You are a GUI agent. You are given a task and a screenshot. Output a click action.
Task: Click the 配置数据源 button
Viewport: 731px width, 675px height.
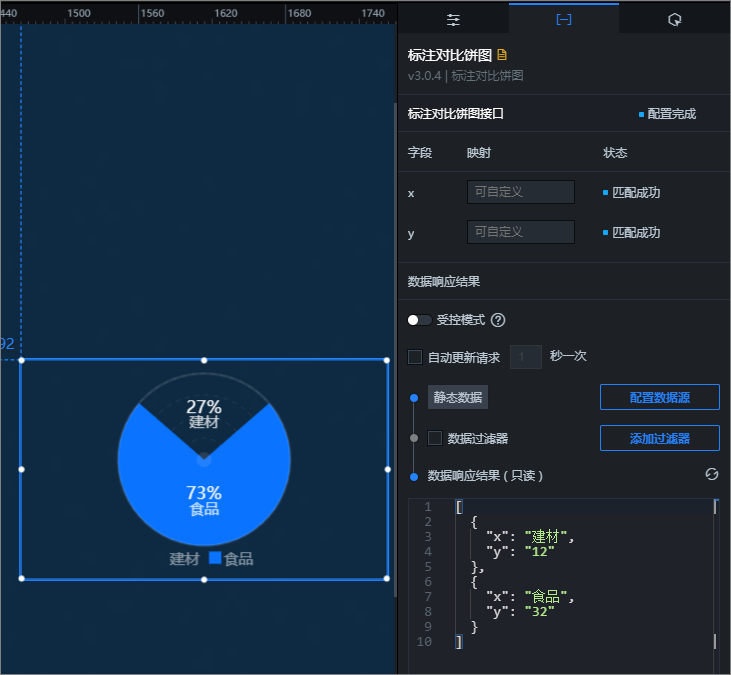point(660,397)
